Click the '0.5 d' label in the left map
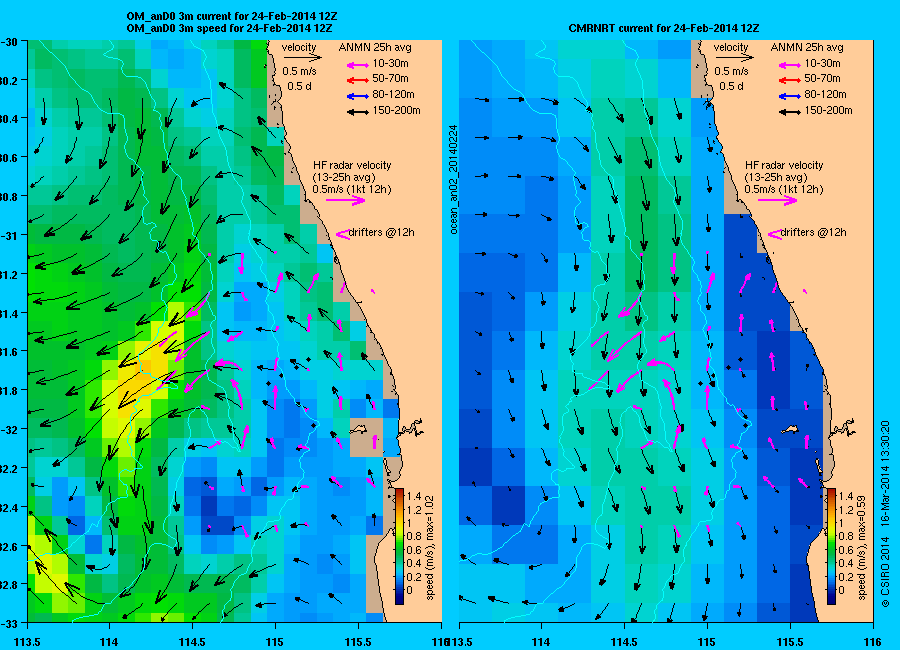The height and width of the screenshot is (650, 900). [x=300, y=86]
